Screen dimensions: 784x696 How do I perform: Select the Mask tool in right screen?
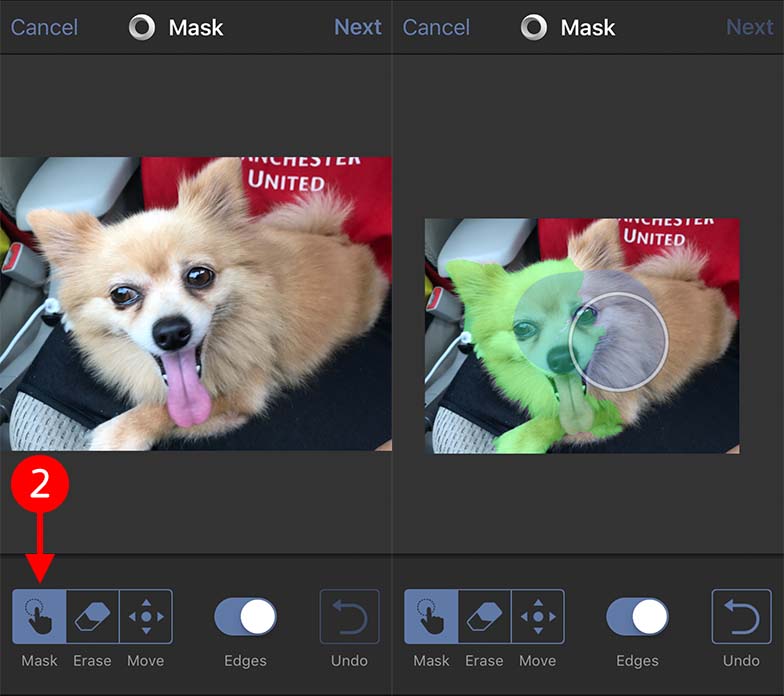tap(431, 616)
